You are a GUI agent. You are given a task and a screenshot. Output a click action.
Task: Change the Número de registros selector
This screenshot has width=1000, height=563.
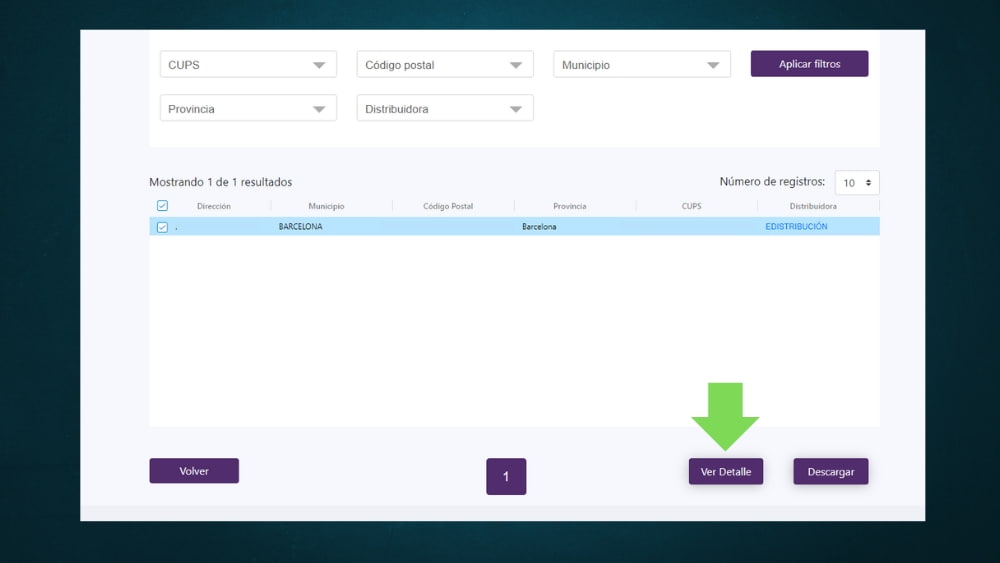click(x=857, y=183)
